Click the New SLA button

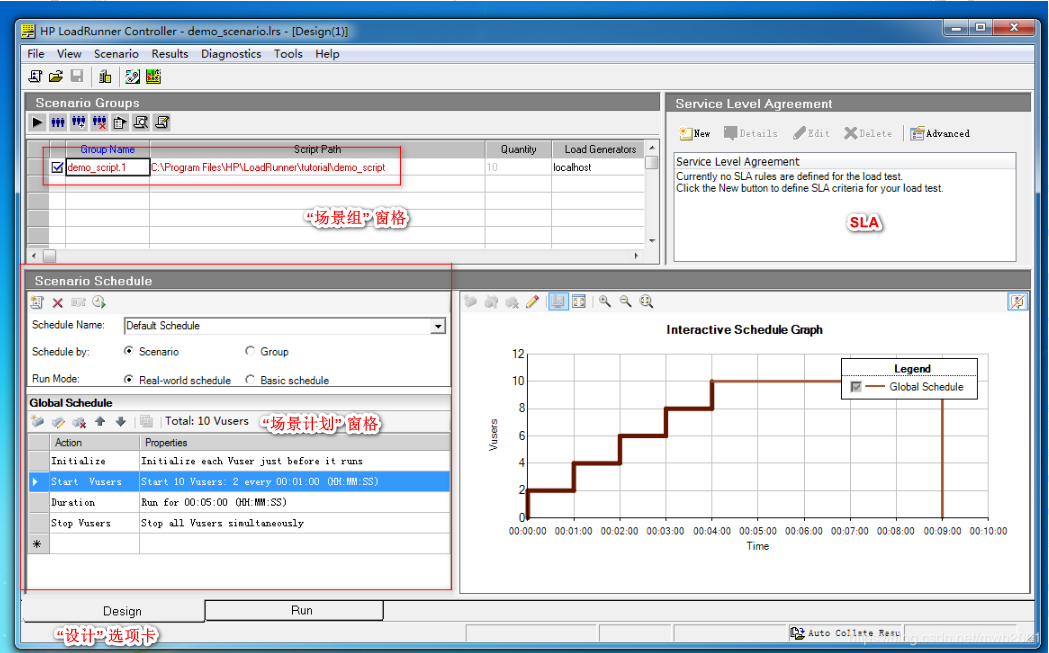click(694, 134)
